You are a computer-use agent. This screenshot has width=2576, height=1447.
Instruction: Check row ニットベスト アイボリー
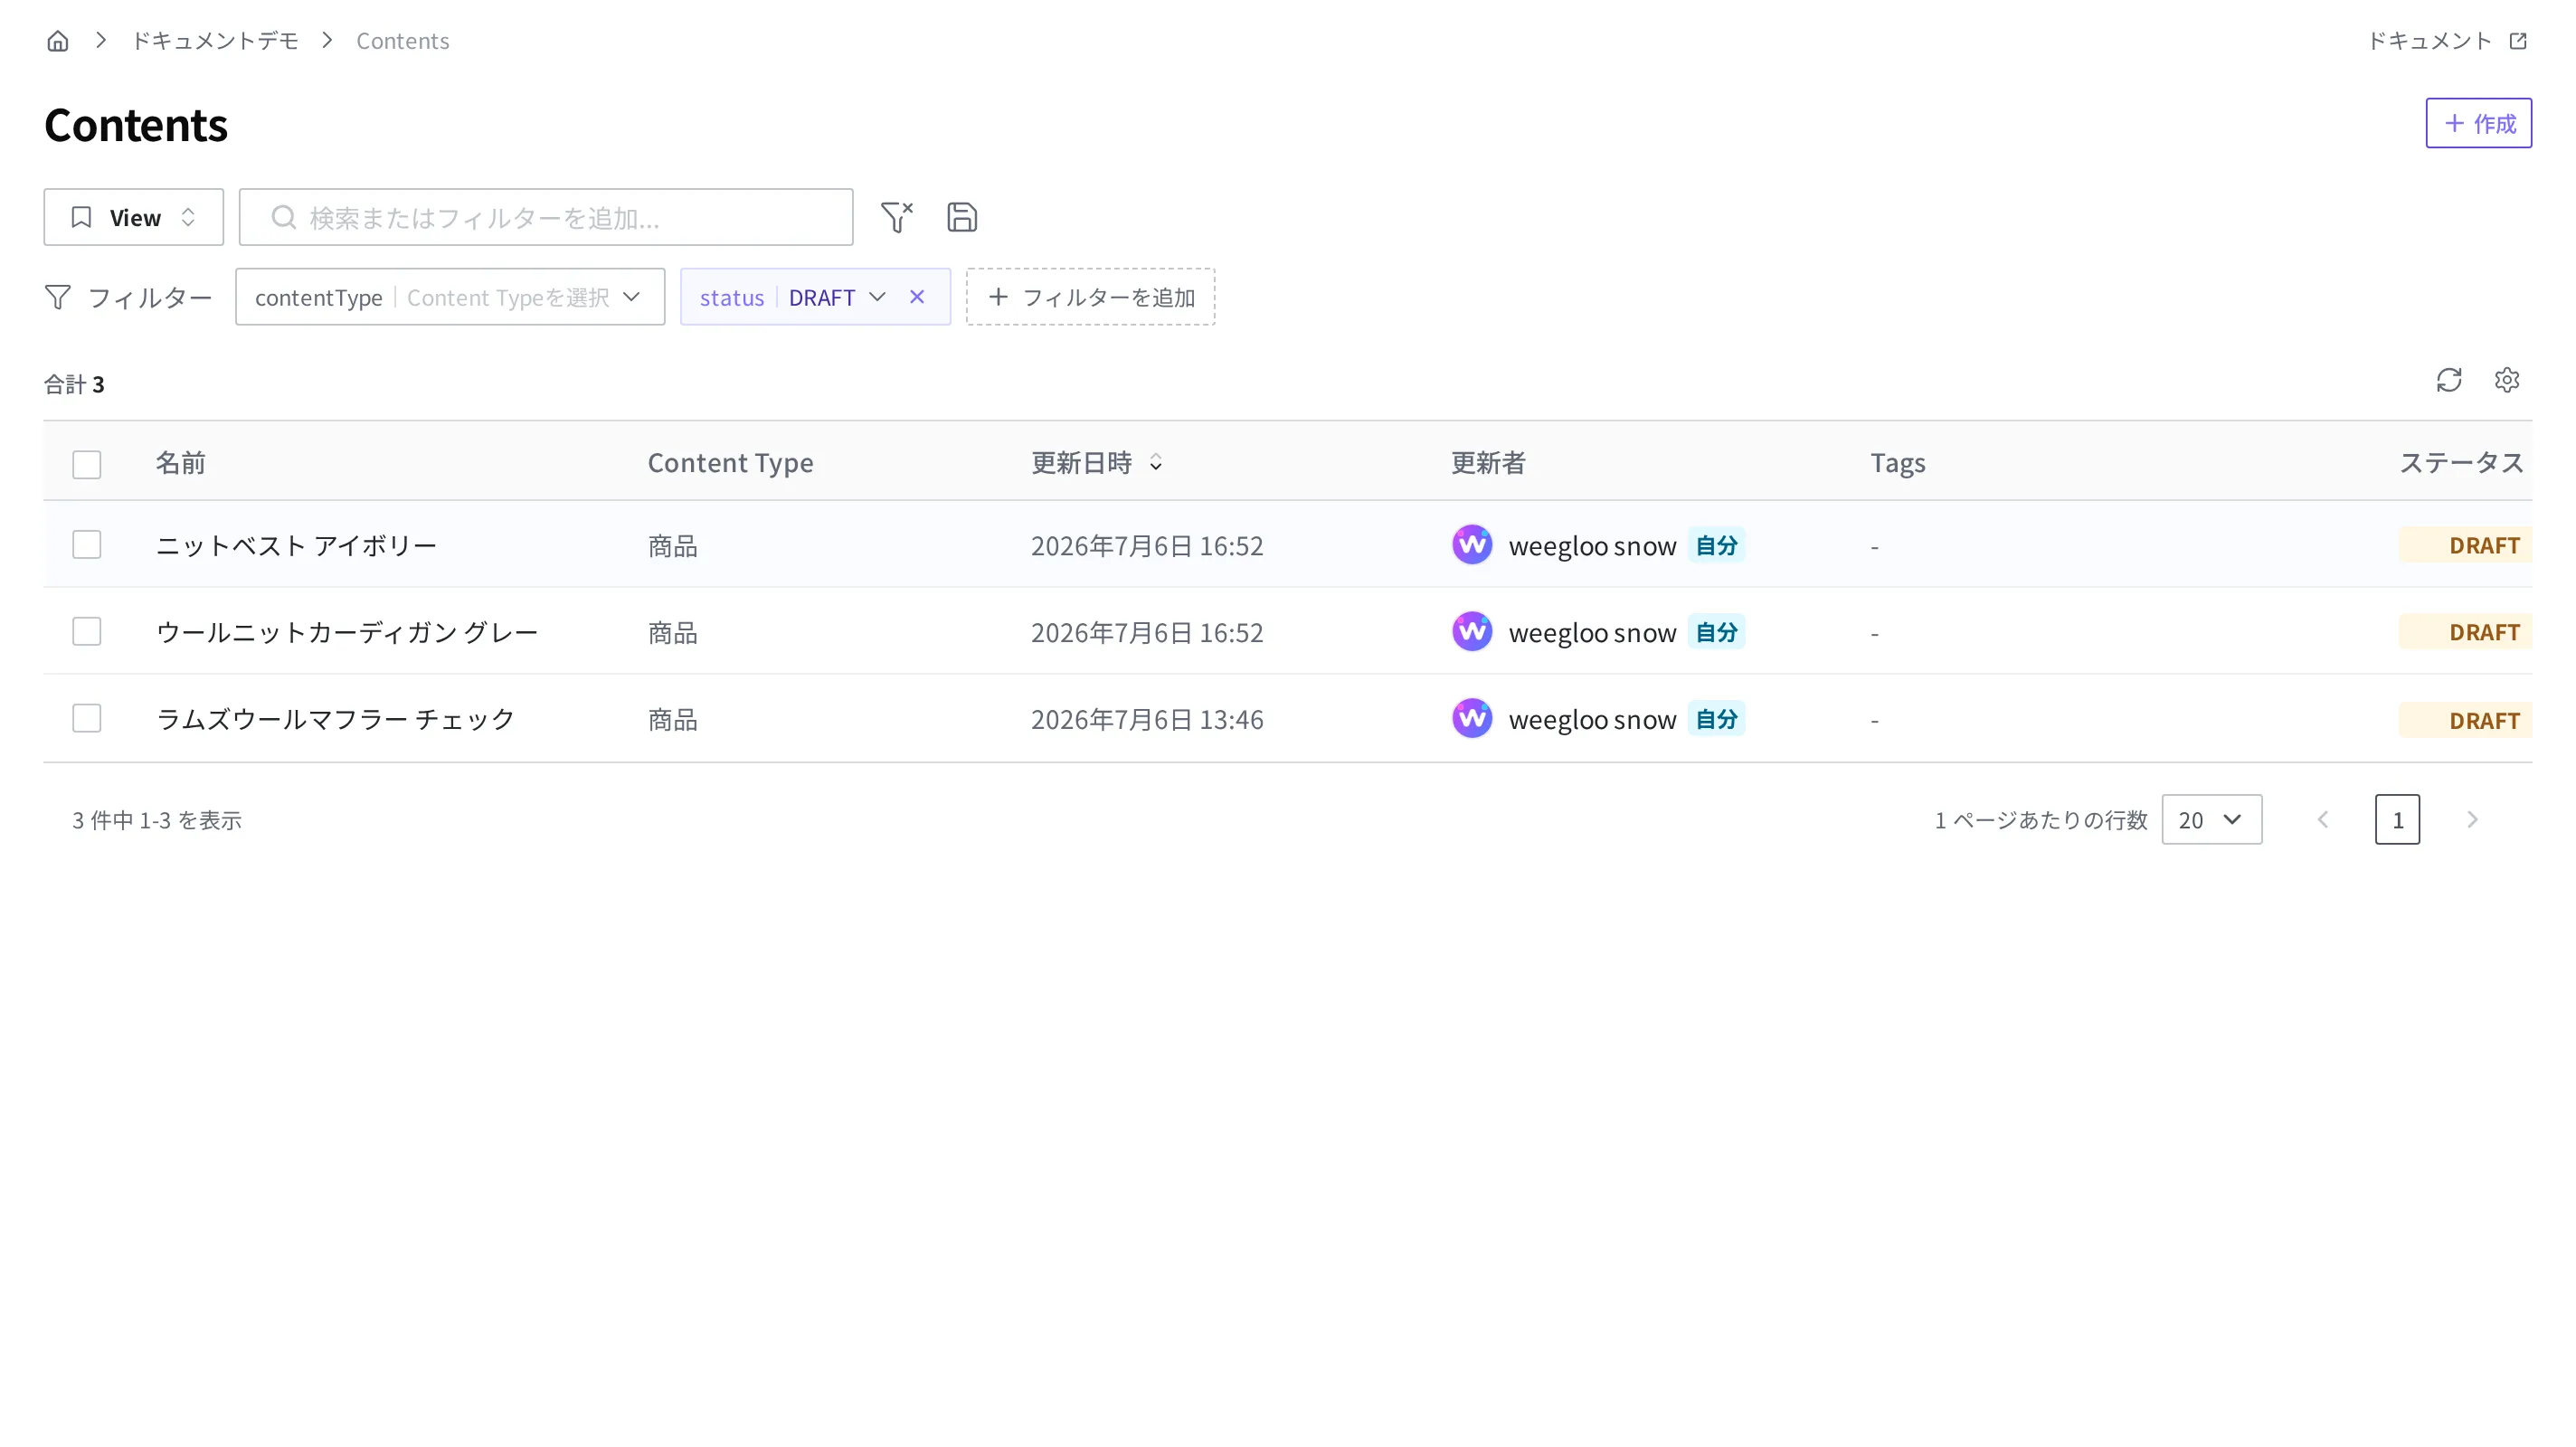(x=87, y=544)
